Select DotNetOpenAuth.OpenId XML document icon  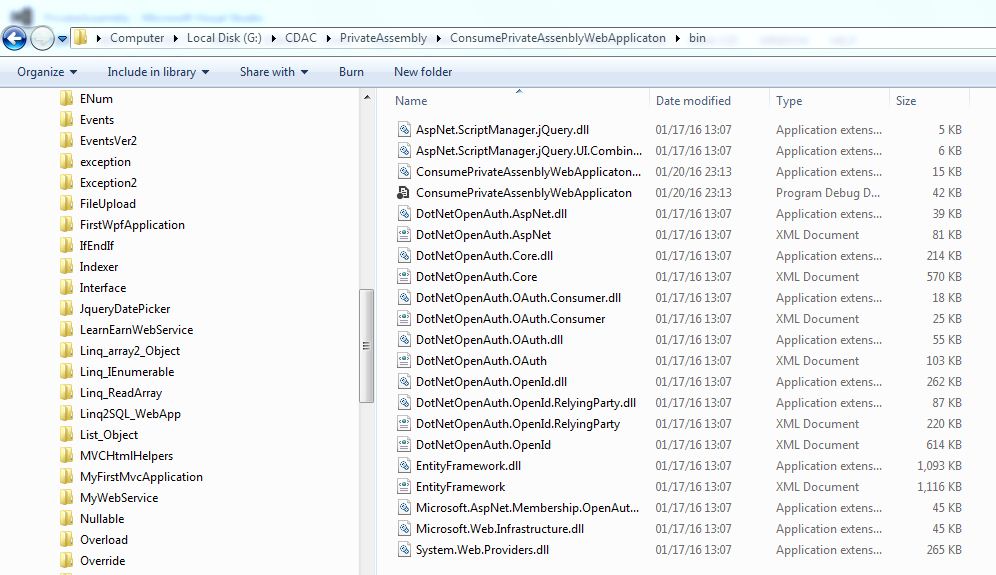pyautogui.click(x=403, y=444)
